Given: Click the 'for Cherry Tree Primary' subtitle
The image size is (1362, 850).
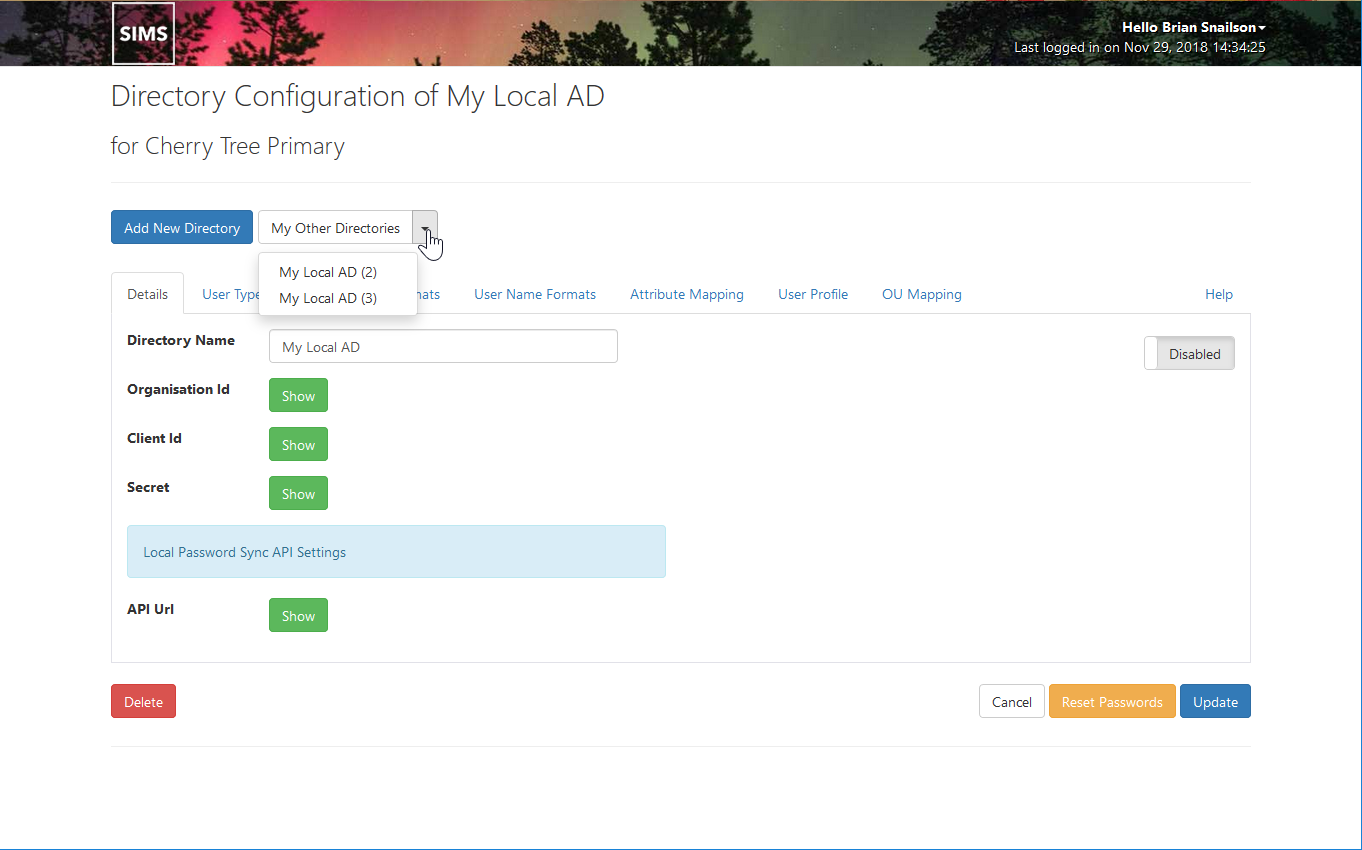Looking at the screenshot, I should (228, 146).
